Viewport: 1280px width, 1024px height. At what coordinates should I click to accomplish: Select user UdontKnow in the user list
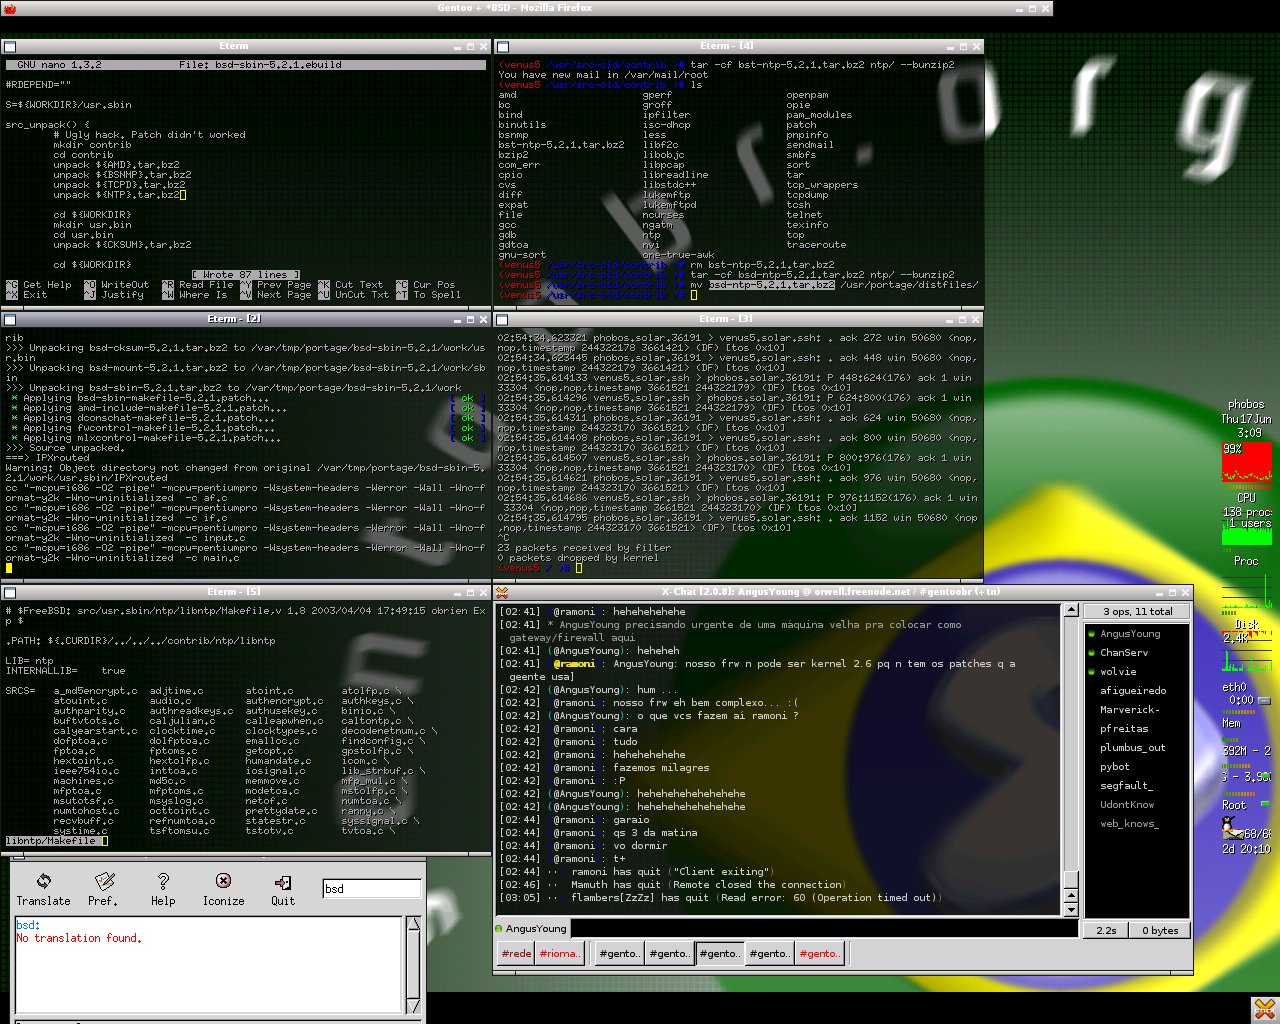[1127, 805]
